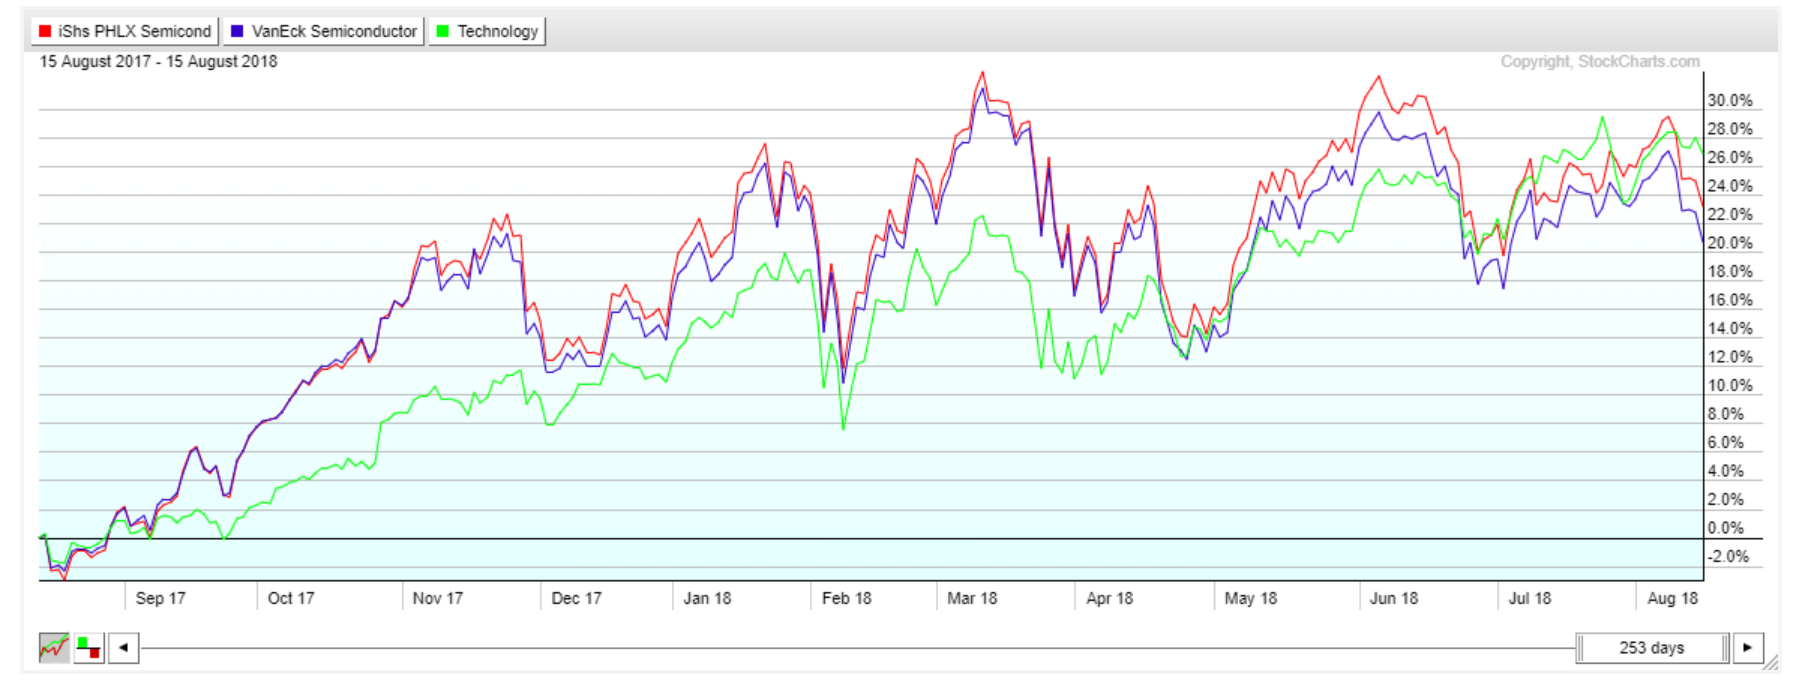This screenshot has width=1800, height=691.
Task: Click the -2.0% y-axis label
Action: pos(1728,556)
